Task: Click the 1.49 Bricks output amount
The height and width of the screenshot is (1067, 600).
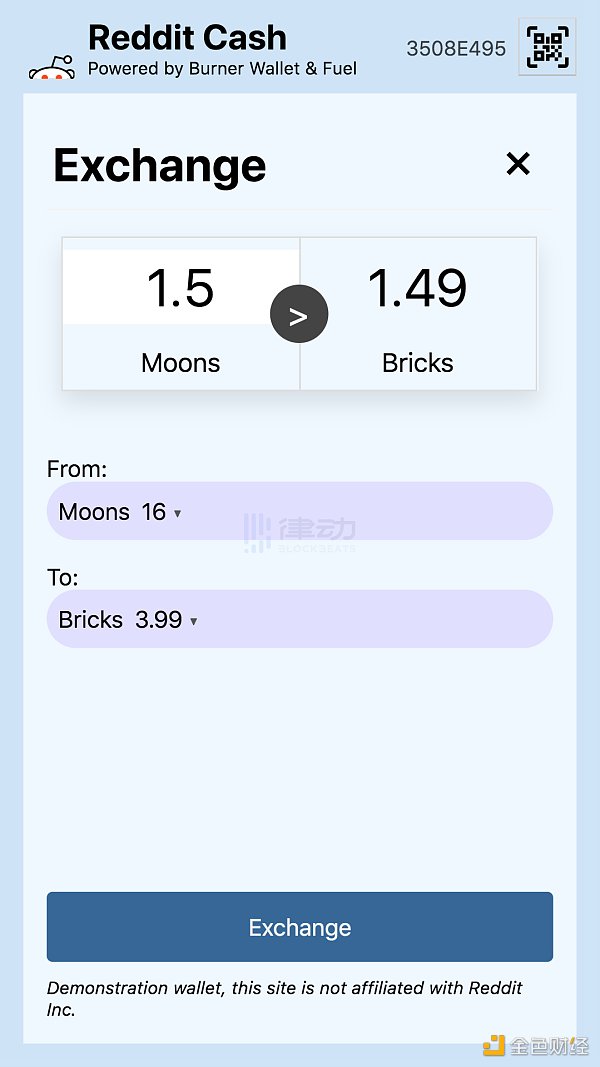Action: pos(418,288)
